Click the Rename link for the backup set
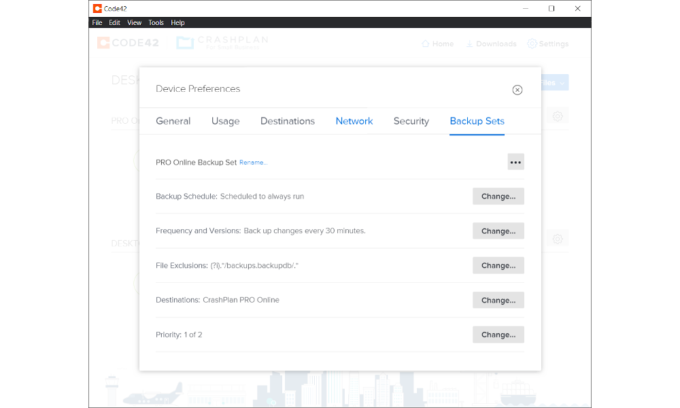 point(253,163)
